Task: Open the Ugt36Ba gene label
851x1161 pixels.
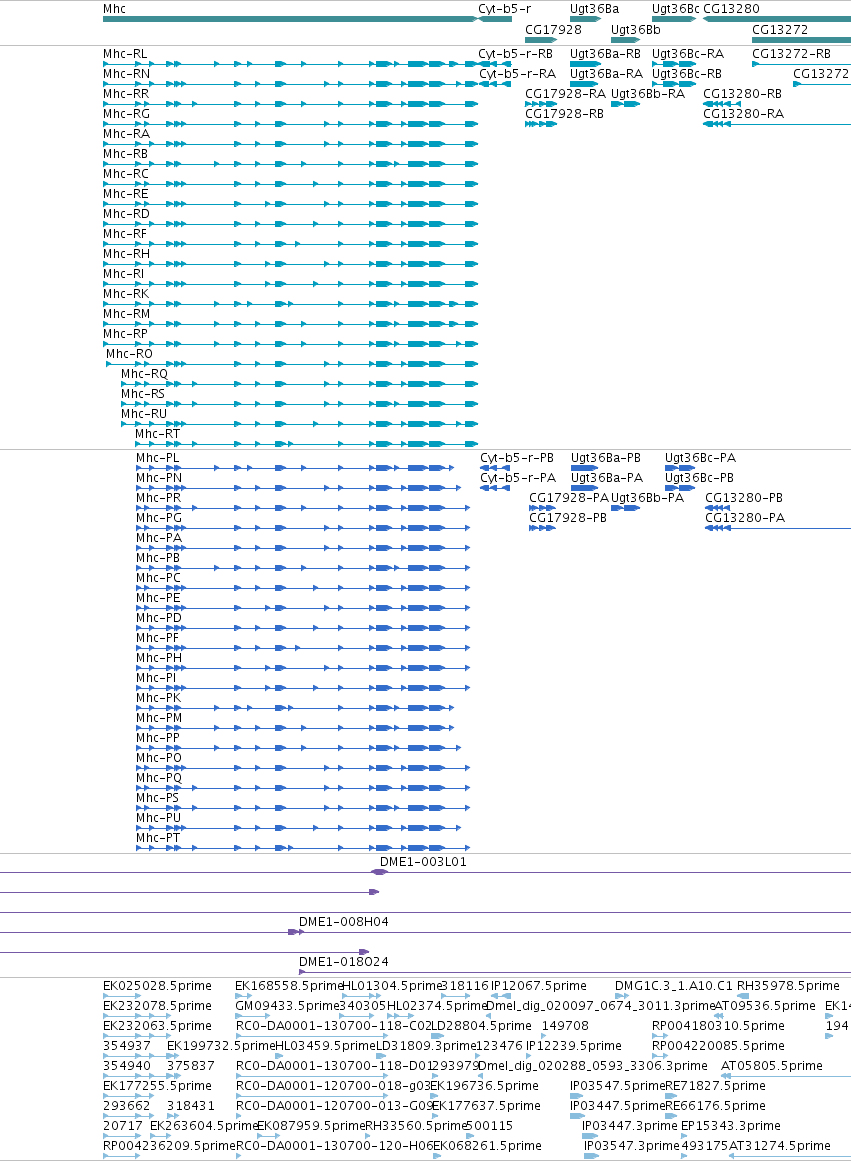Action: click(594, 9)
